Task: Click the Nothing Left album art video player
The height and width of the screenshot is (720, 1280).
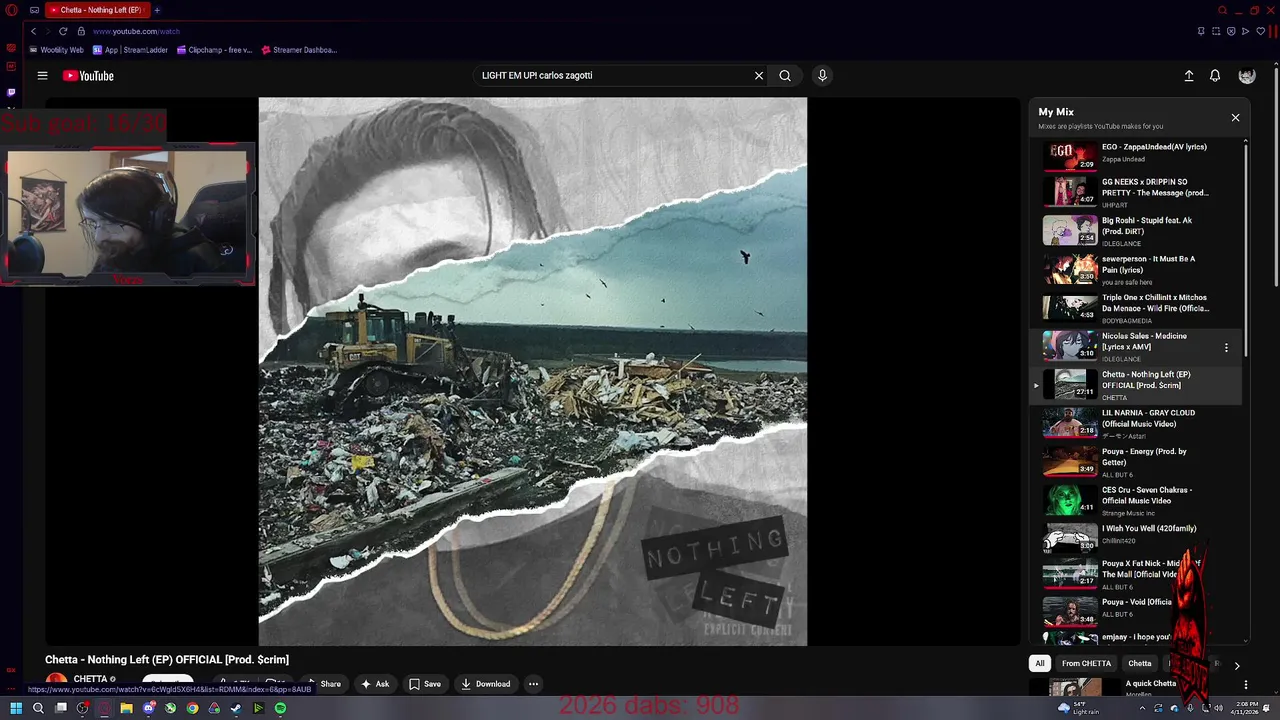Action: click(533, 372)
